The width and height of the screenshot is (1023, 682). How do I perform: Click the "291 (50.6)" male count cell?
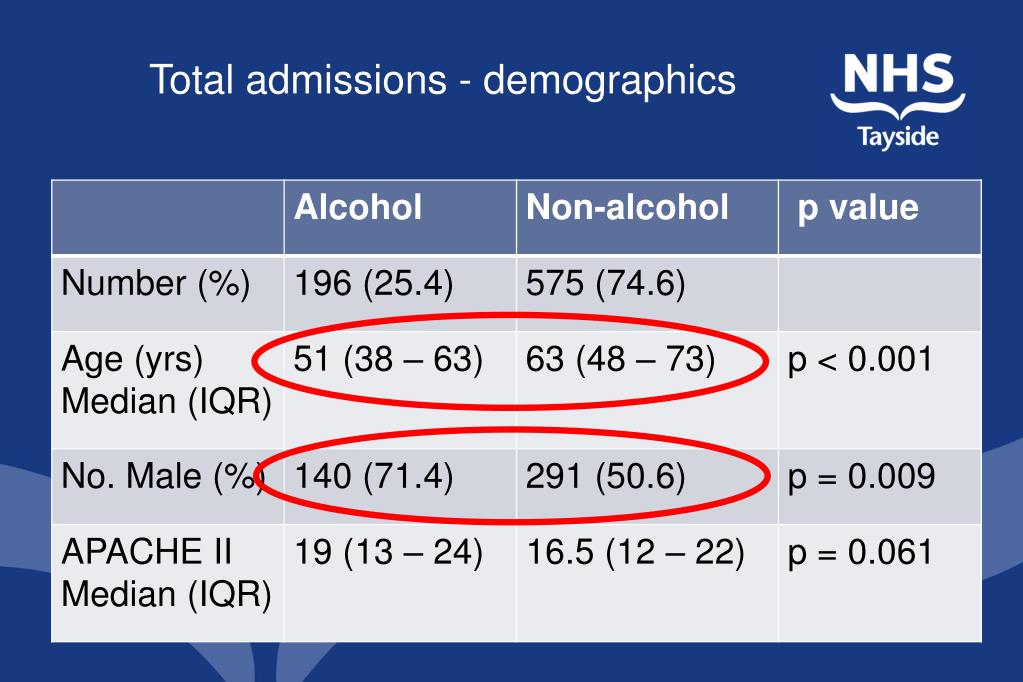[x=606, y=476]
